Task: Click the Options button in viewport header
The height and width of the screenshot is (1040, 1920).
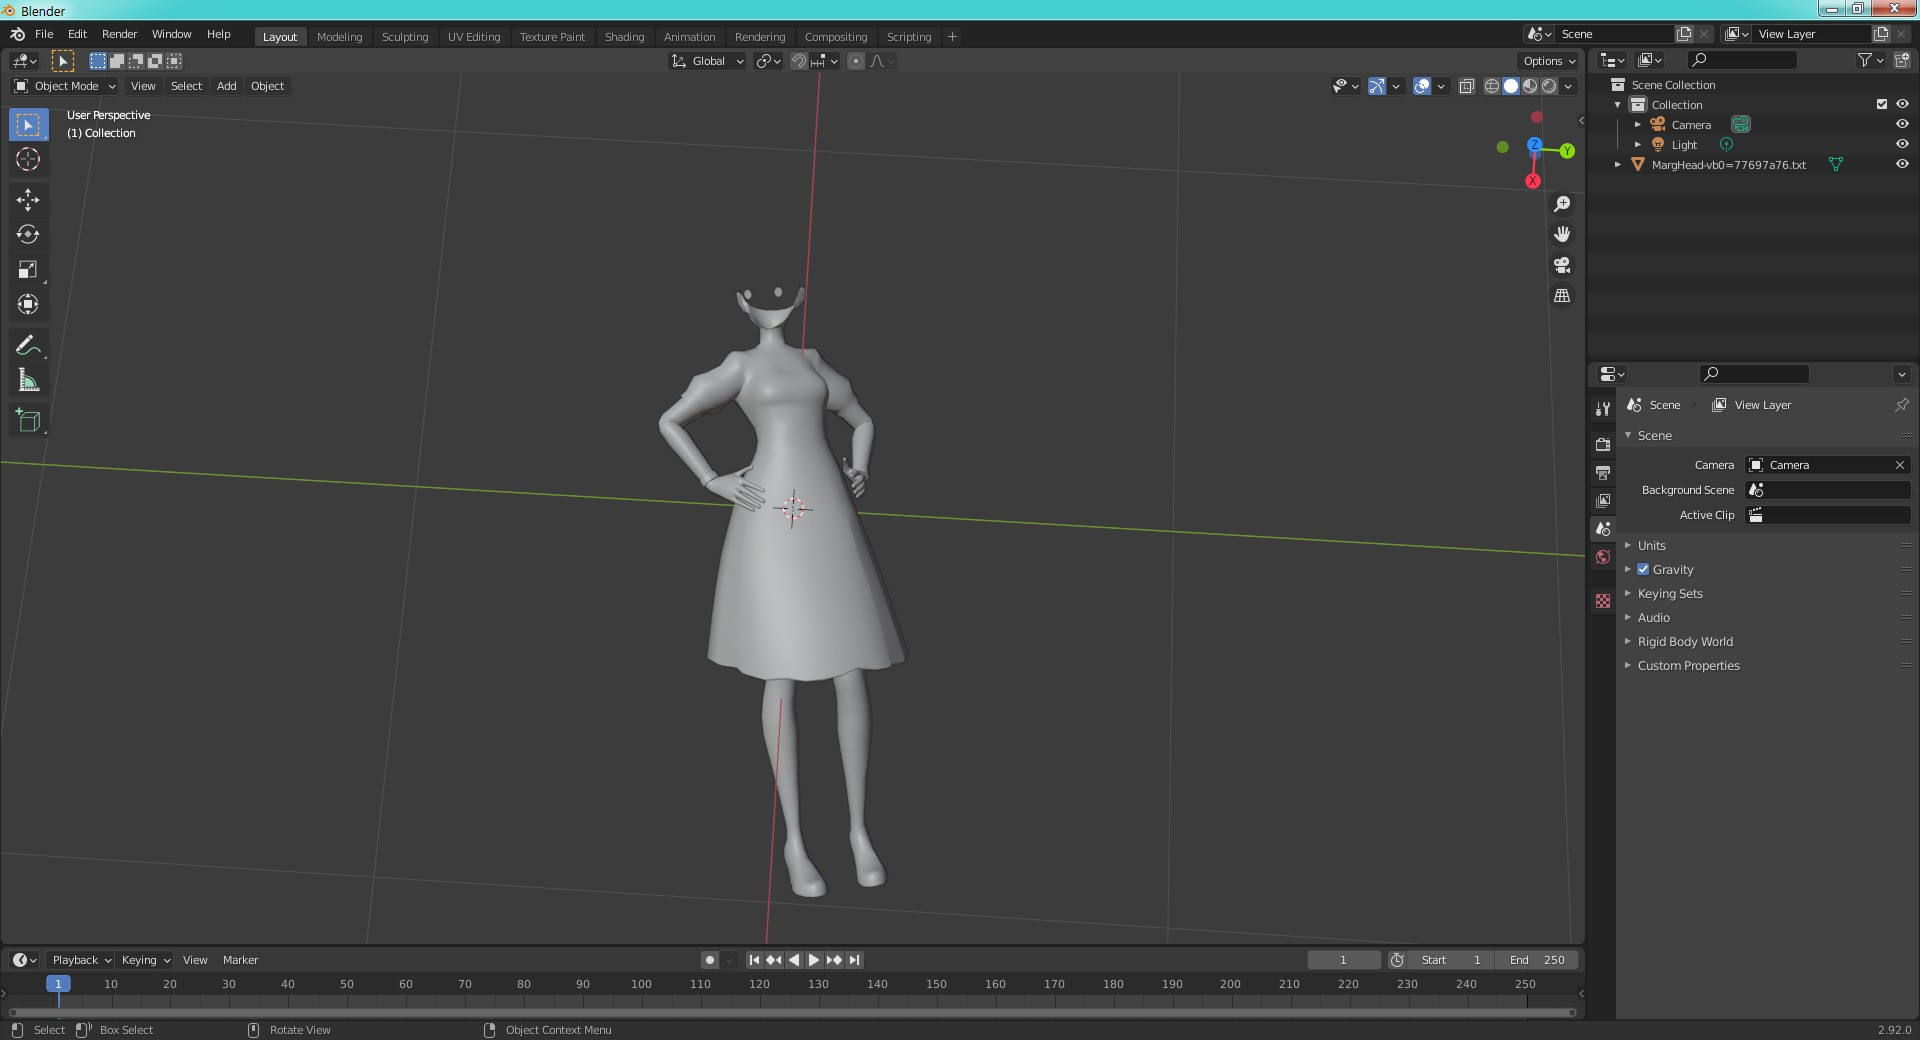Action: pyautogui.click(x=1548, y=61)
